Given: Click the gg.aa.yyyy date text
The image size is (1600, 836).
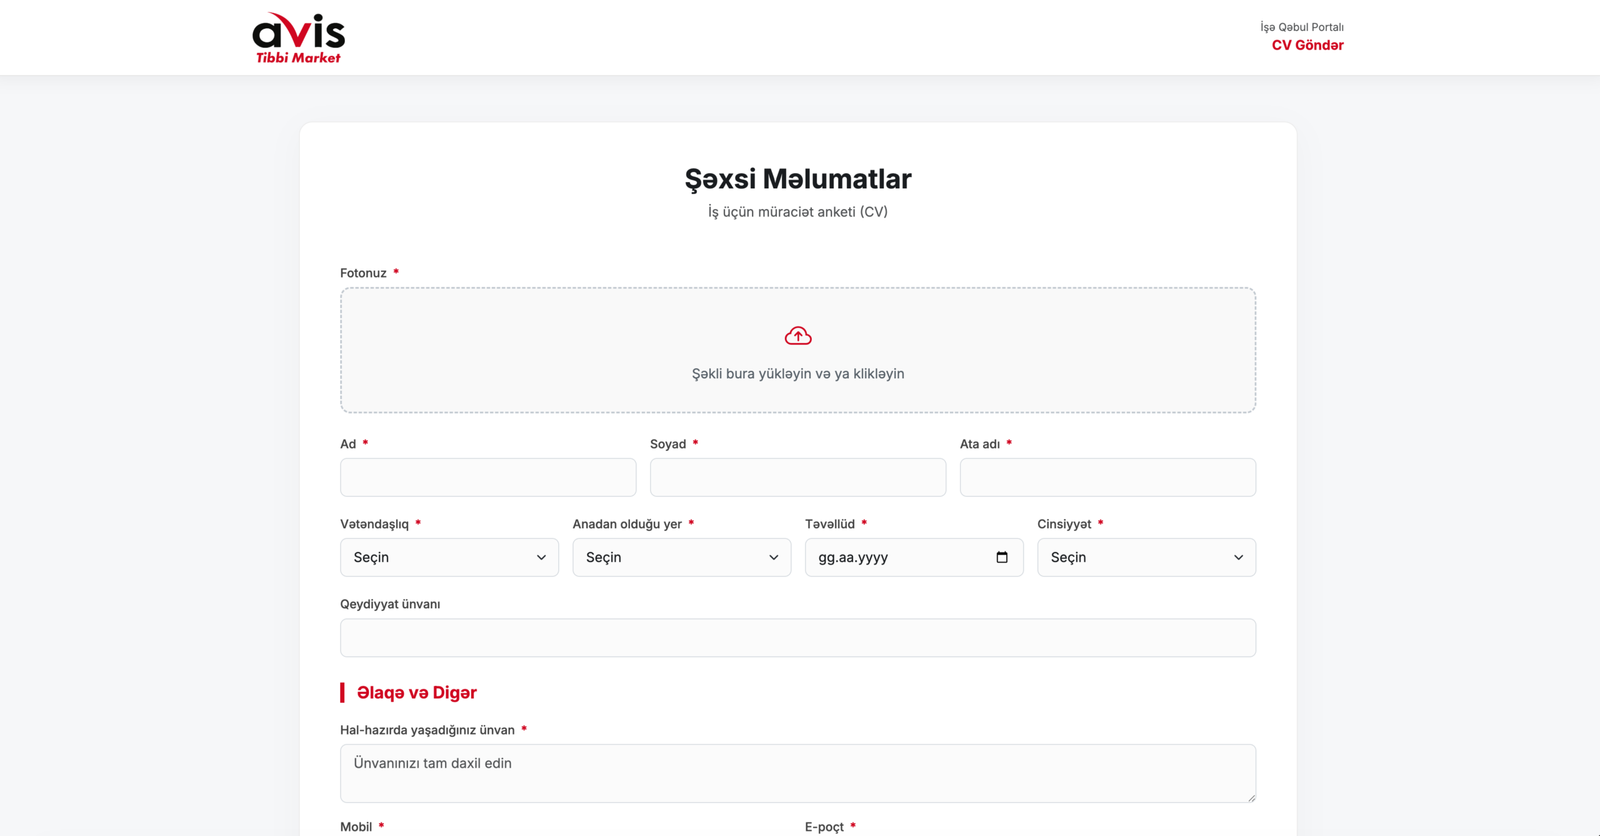Looking at the screenshot, I should pos(853,557).
